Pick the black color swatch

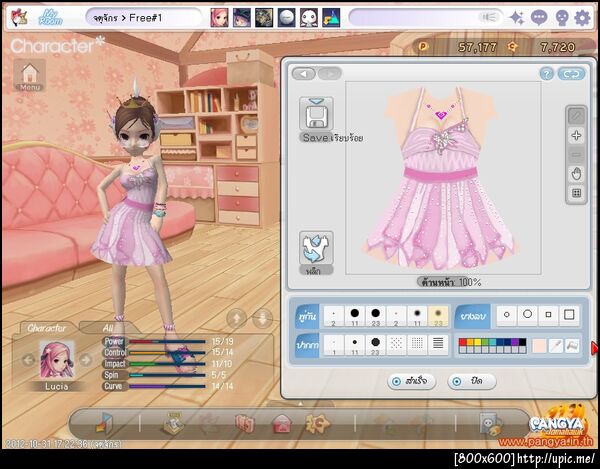pyautogui.click(x=522, y=342)
